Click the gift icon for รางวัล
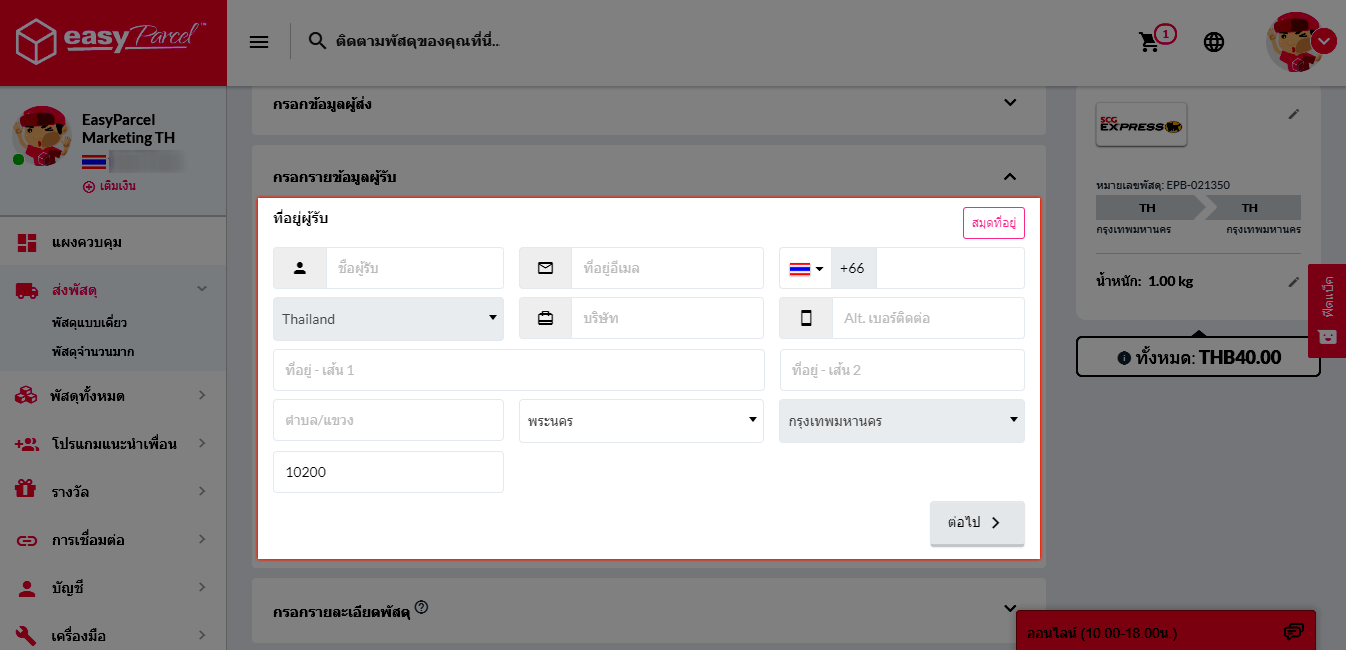Viewport: 1346px width, 650px height. point(27,489)
